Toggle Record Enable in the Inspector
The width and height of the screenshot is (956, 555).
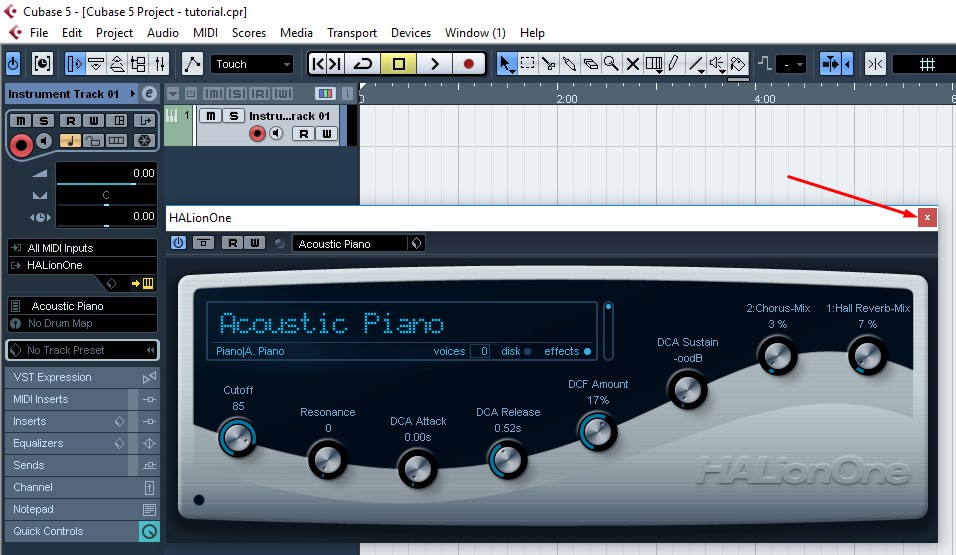[x=21, y=145]
